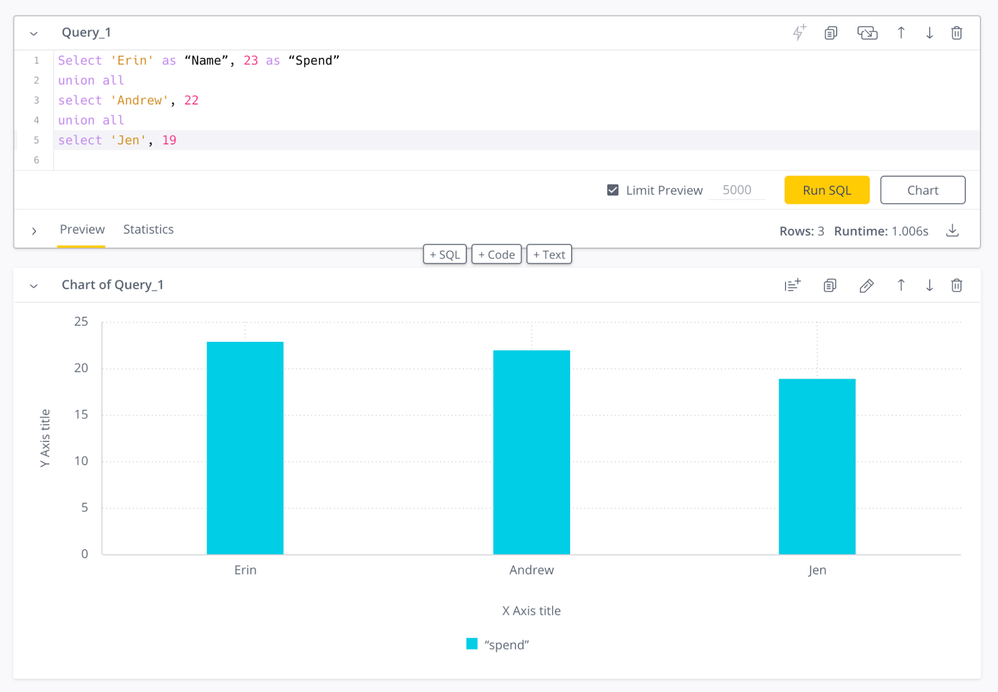Duplicate the Chart of Query_1 cell

[829, 286]
